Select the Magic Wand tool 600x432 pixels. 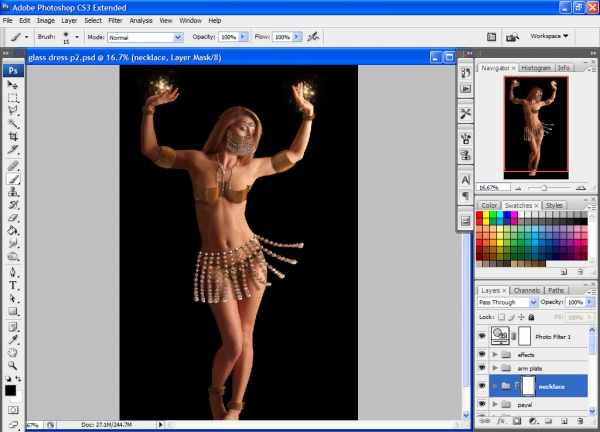13,123
